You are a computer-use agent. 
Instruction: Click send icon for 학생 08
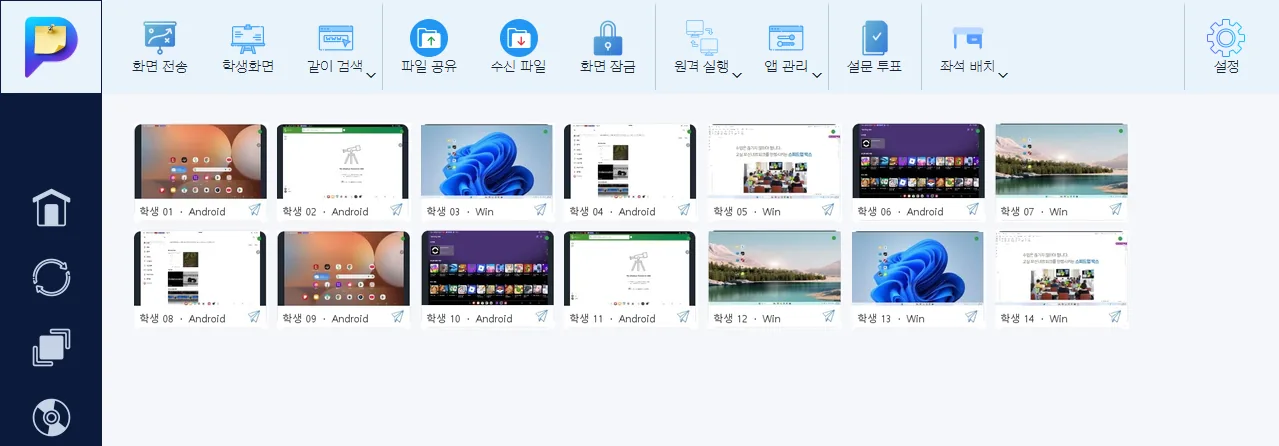254,317
